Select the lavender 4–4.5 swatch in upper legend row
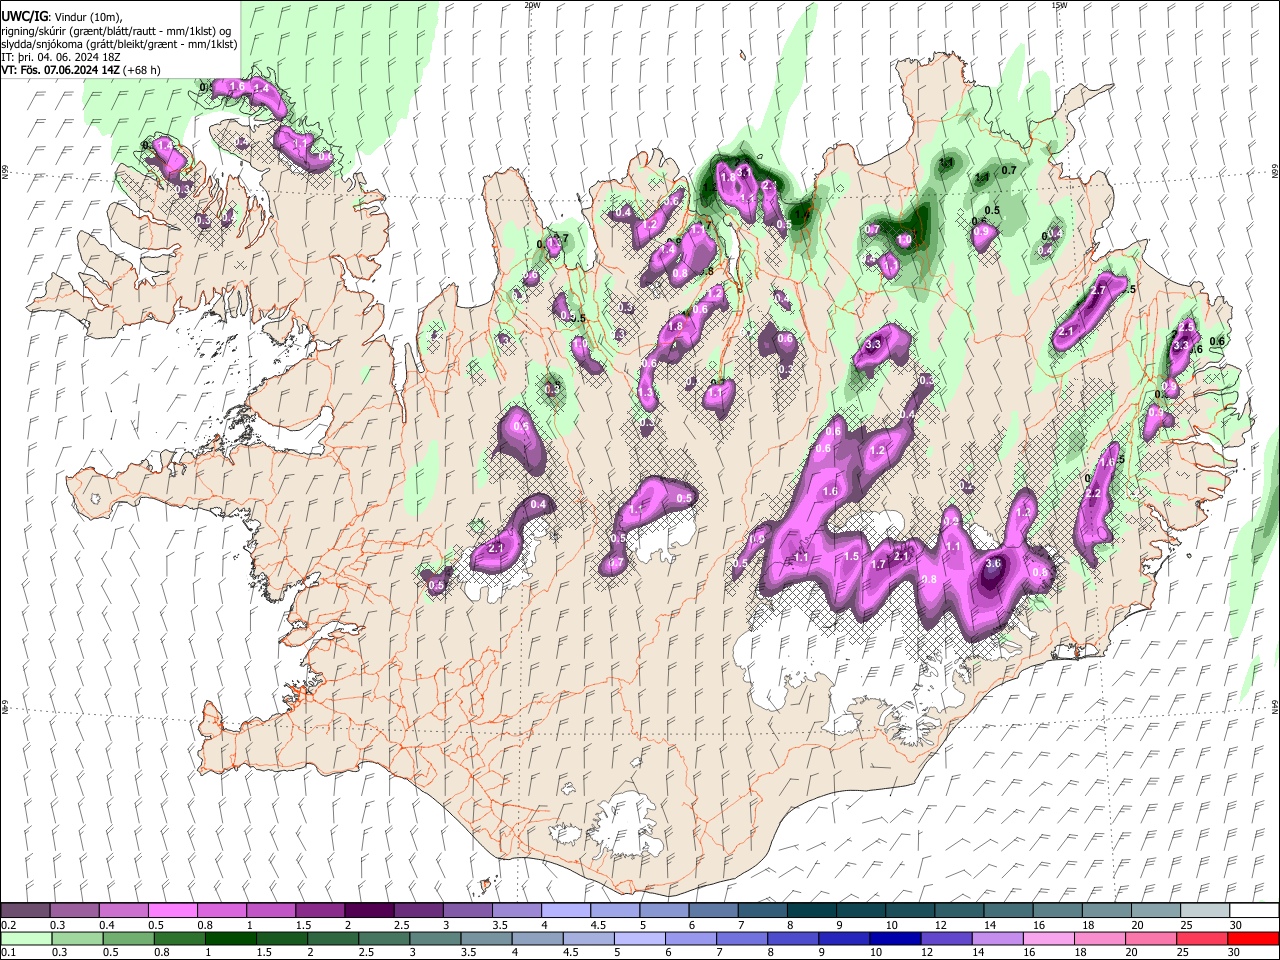Image resolution: width=1280 pixels, height=960 pixels. tap(566, 910)
